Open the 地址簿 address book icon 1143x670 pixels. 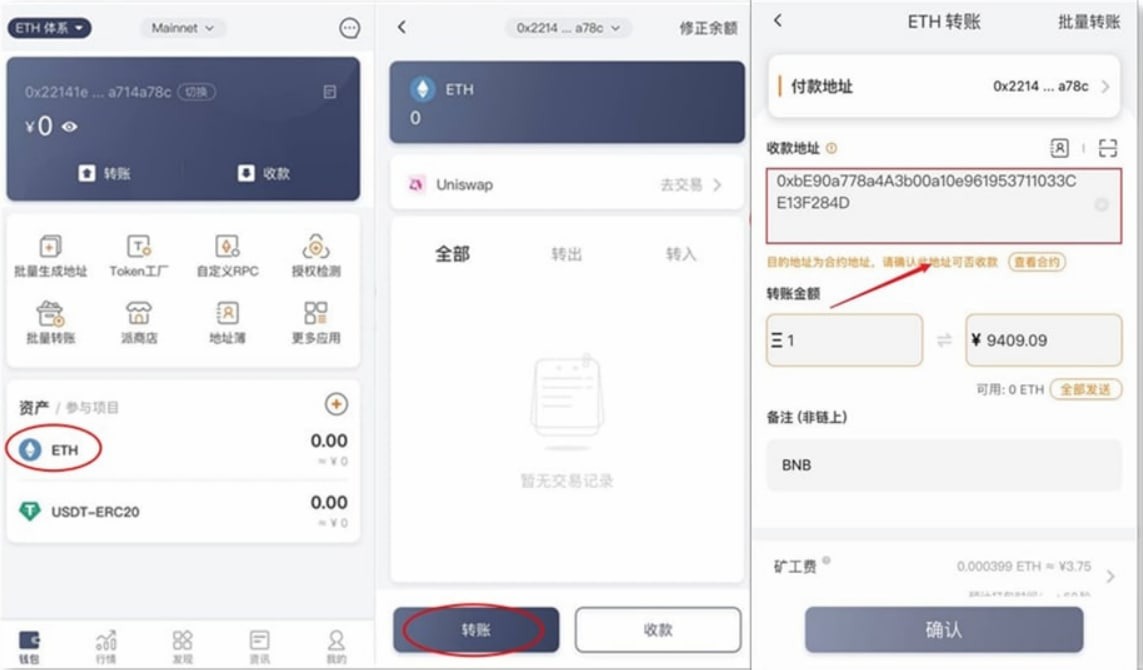click(227, 322)
